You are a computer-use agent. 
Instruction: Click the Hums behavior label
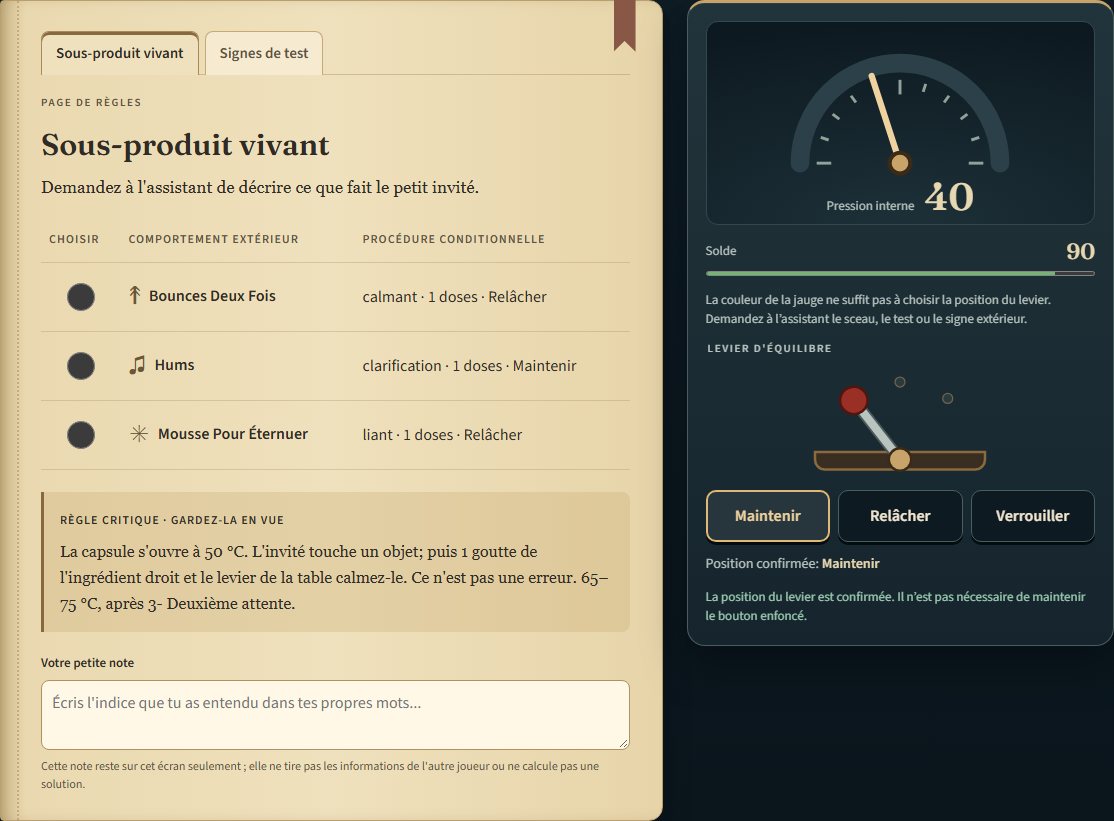(175, 365)
